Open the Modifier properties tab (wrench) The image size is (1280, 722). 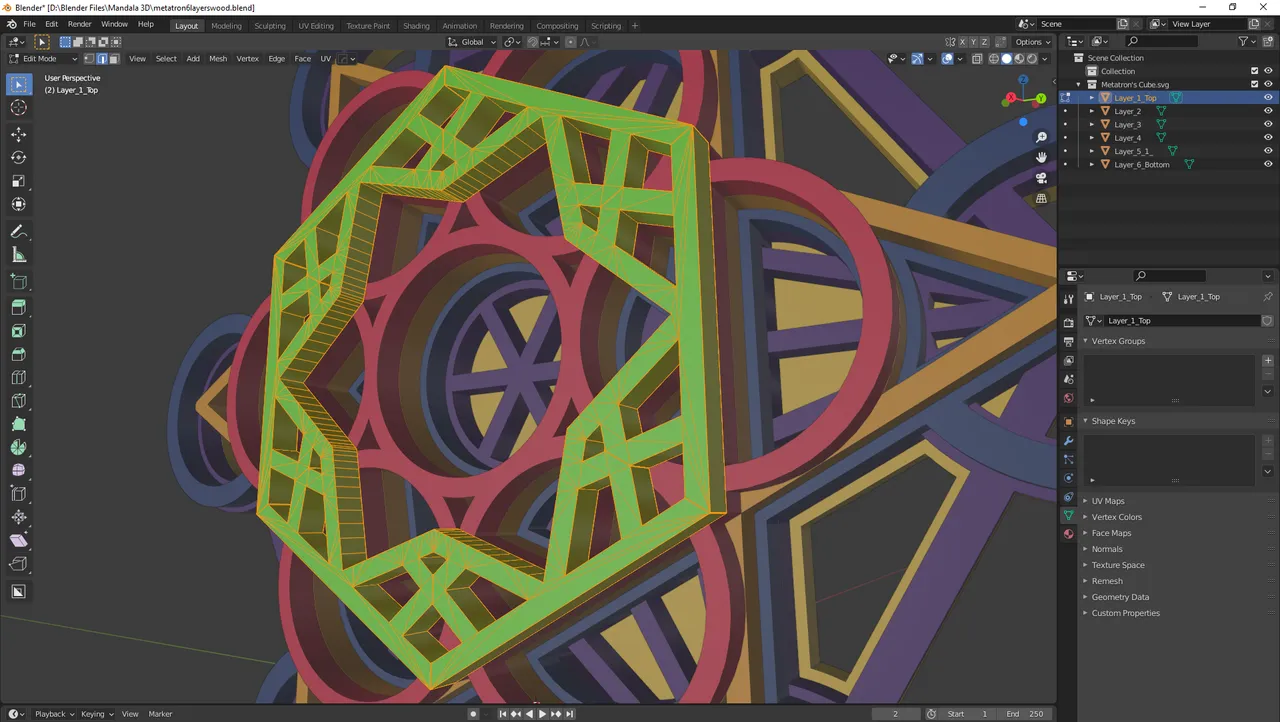[1068, 441]
